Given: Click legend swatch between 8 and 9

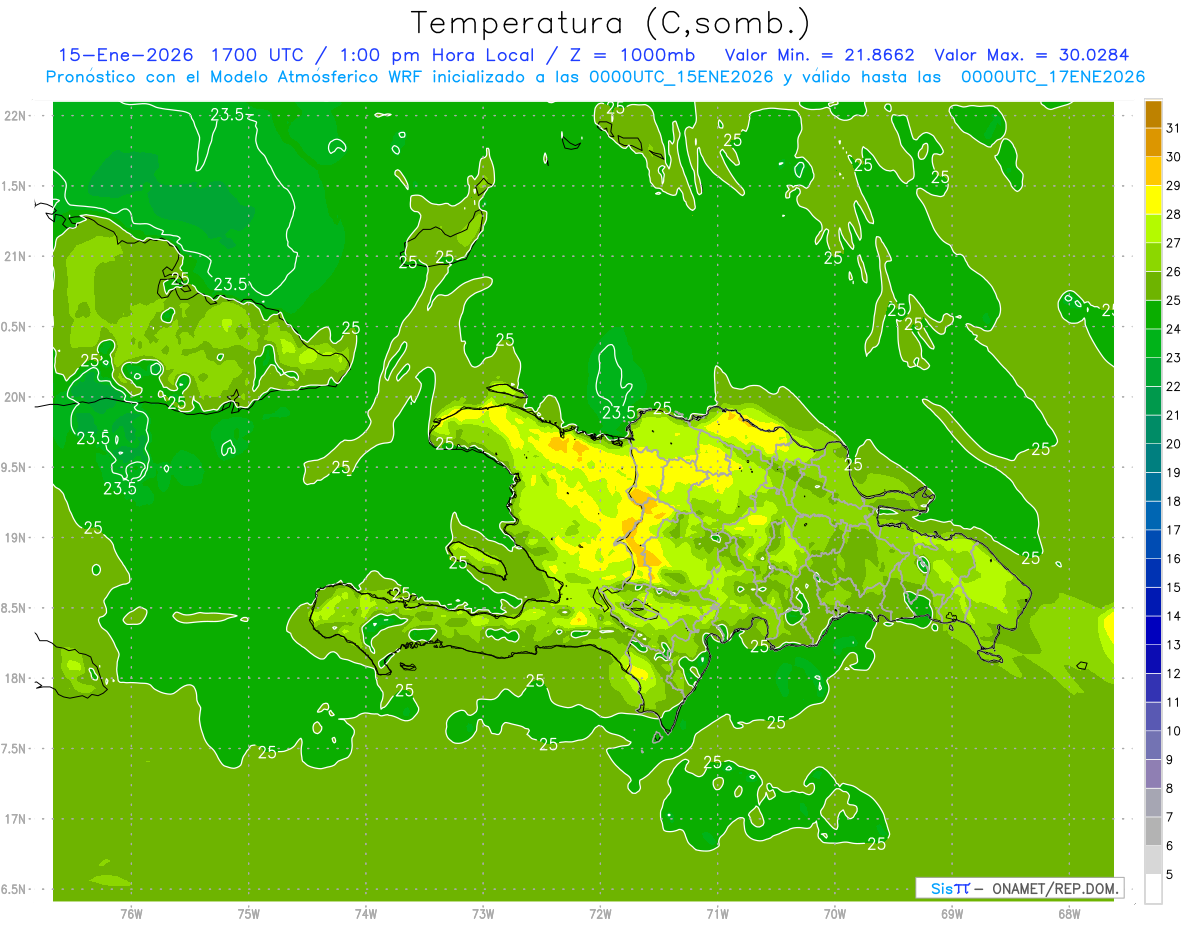Looking at the screenshot, I should 1153,775.
